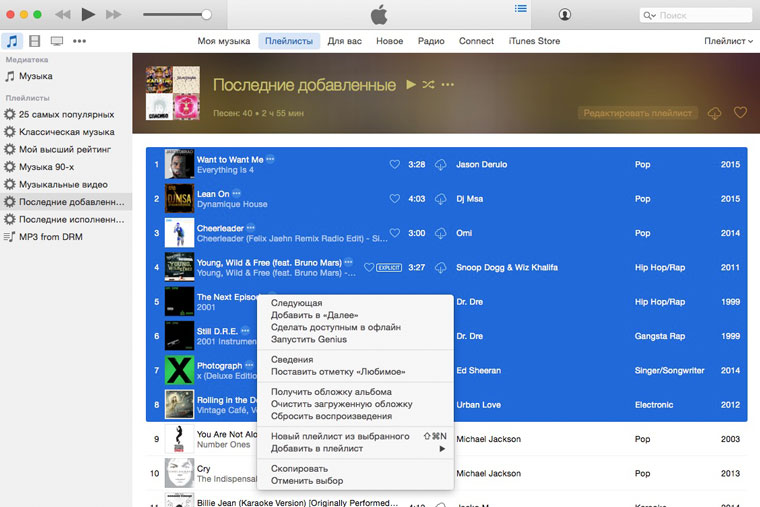Open the Up Next list icon

click(x=521, y=8)
